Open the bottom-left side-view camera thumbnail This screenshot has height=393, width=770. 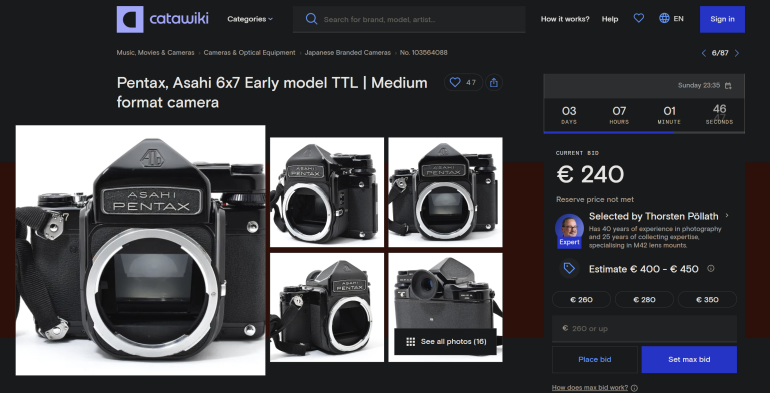pos(327,308)
